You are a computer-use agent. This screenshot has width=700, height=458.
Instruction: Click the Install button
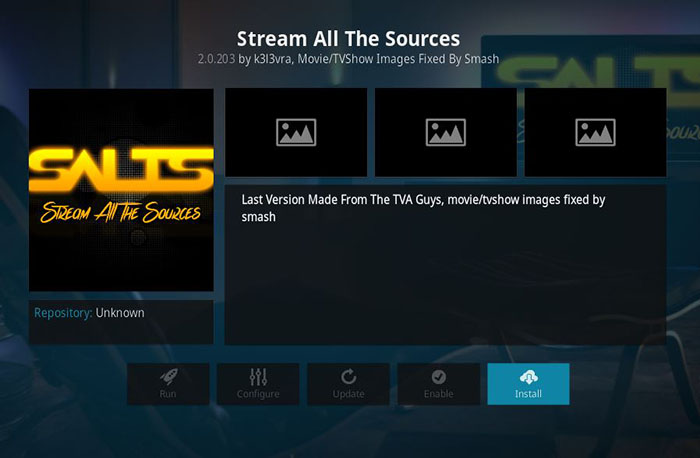click(x=528, y=384)
